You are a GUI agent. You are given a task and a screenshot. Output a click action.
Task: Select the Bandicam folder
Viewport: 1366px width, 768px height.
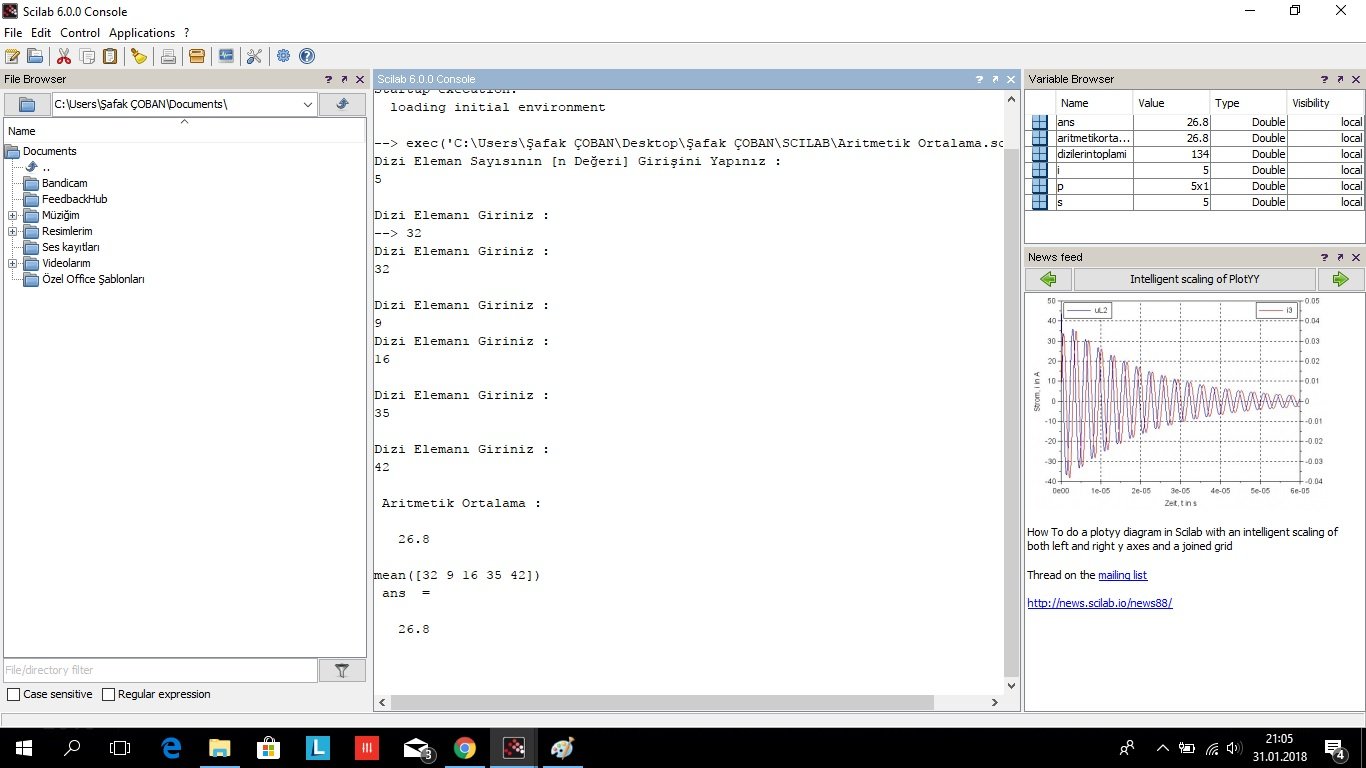64,183
